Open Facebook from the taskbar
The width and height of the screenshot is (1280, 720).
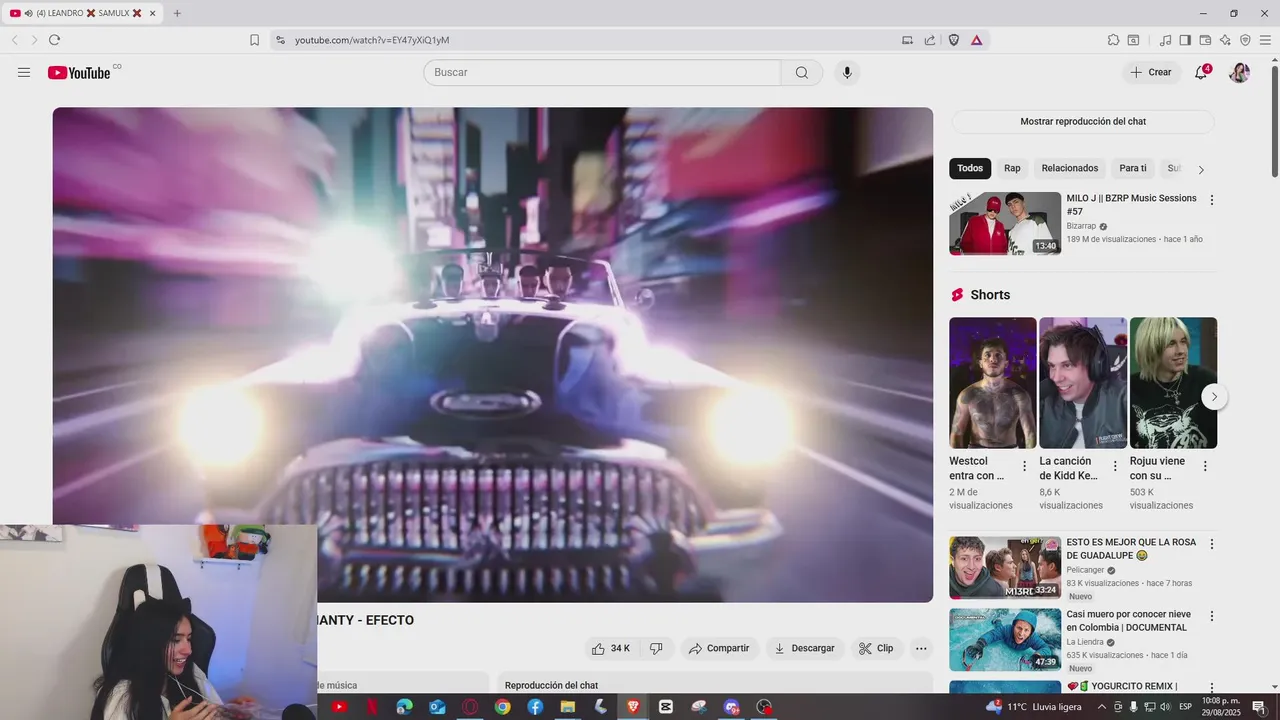pyautogui.click(x=535, y=707)
